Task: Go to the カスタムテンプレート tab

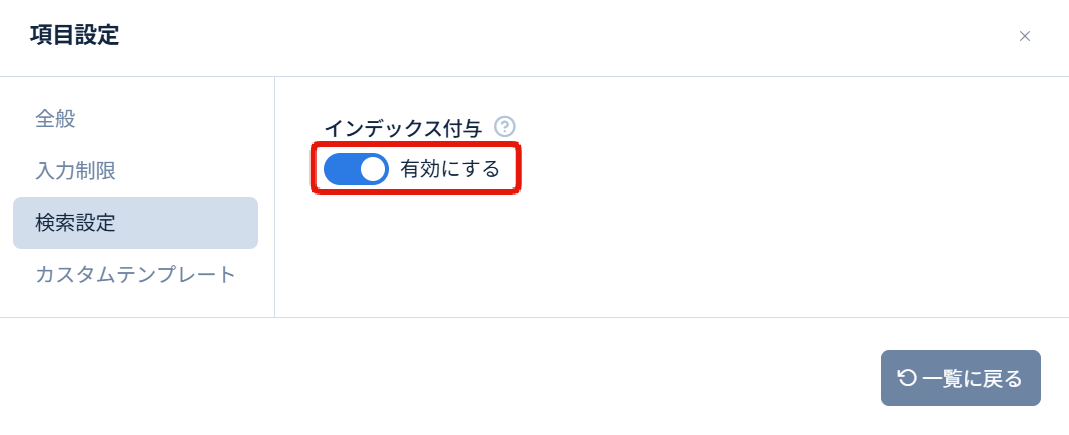Action: tap(136, 275)
